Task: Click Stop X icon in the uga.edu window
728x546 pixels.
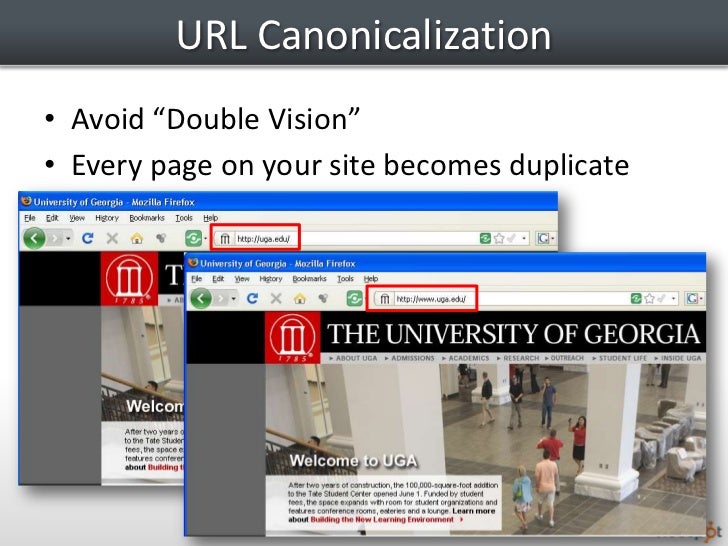Action: tap(112, 239)
